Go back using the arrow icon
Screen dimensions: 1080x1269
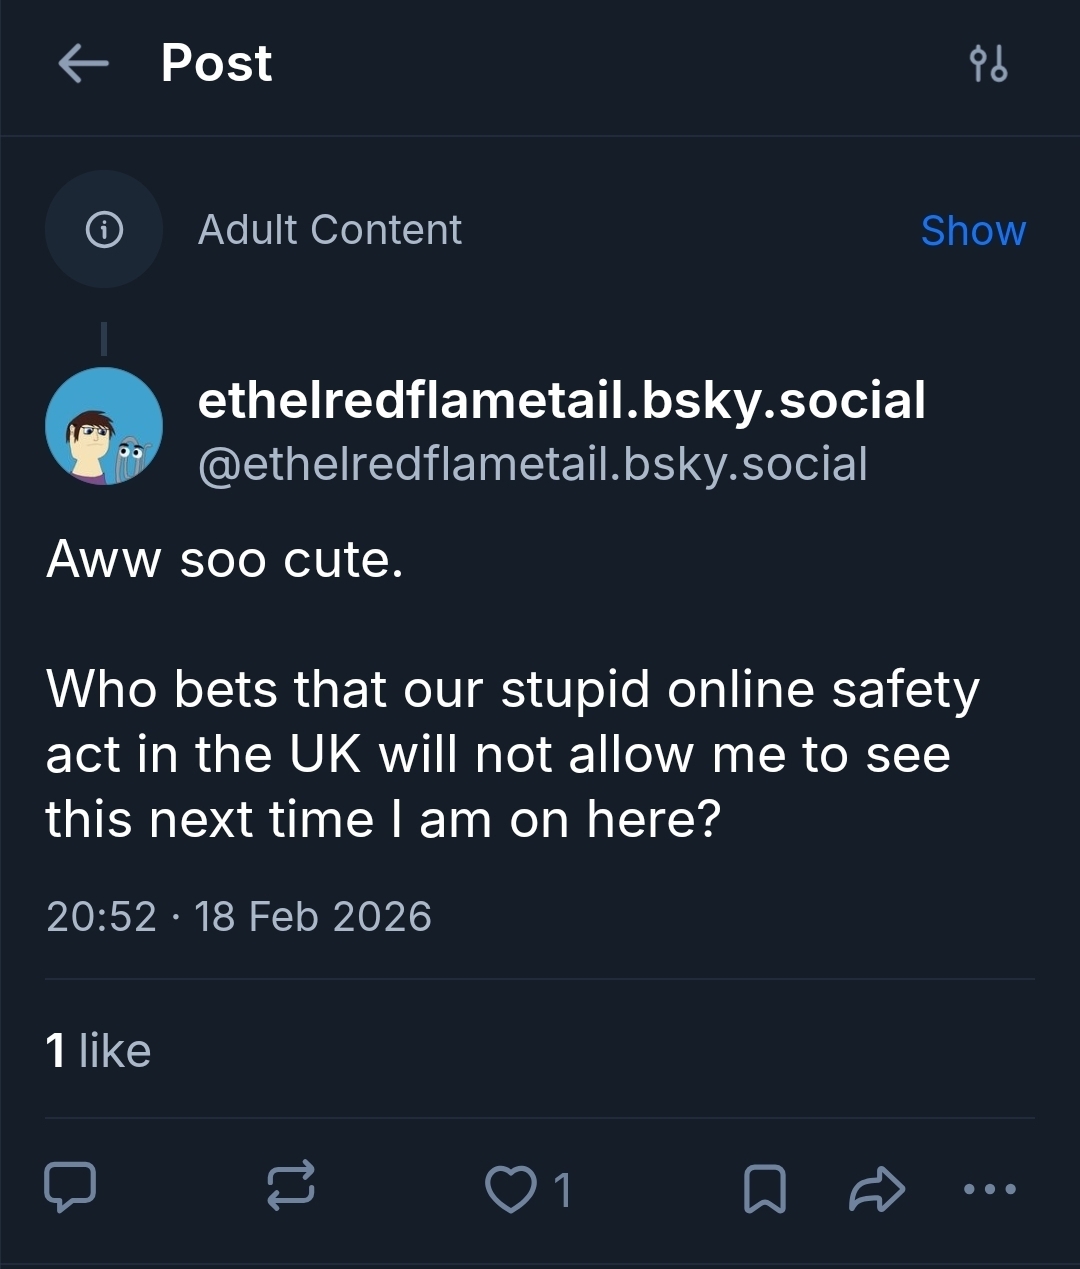[83, 64]
